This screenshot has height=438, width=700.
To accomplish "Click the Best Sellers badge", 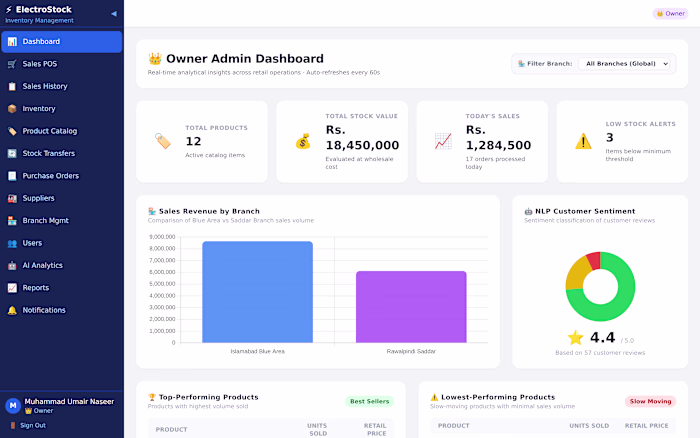I will pyautogui.click(x=369, y=401).
